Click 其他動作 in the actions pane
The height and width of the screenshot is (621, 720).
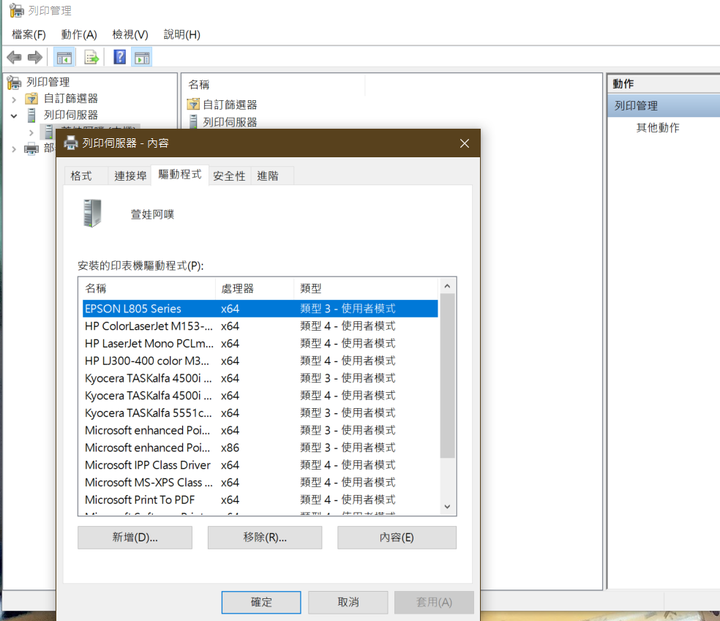pyautogui.click(x=657, y=128)
